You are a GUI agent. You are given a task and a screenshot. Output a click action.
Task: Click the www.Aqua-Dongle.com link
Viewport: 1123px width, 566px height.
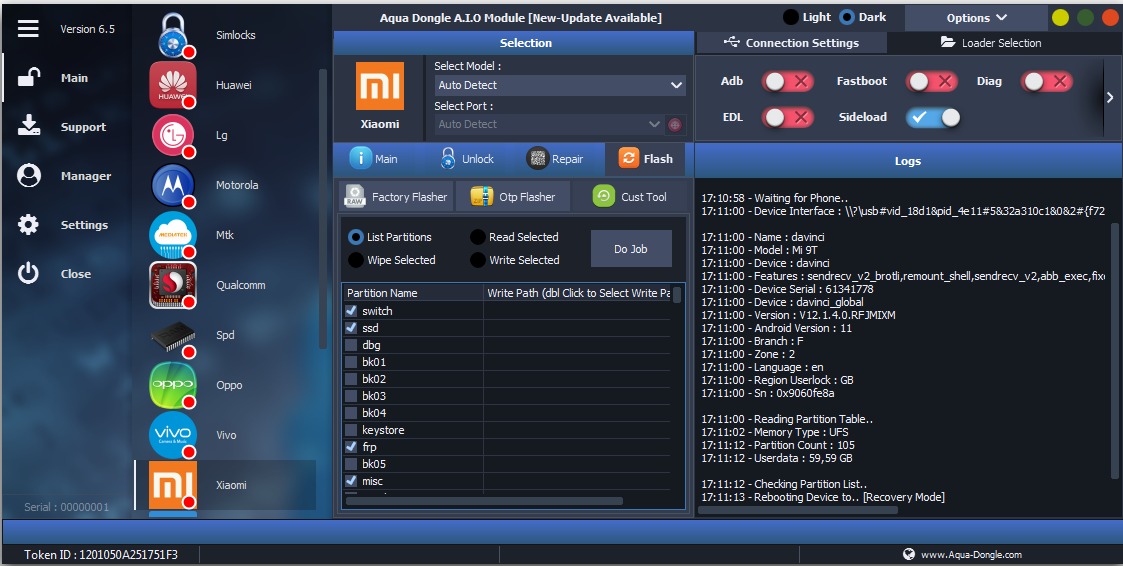tap(971, 555)
